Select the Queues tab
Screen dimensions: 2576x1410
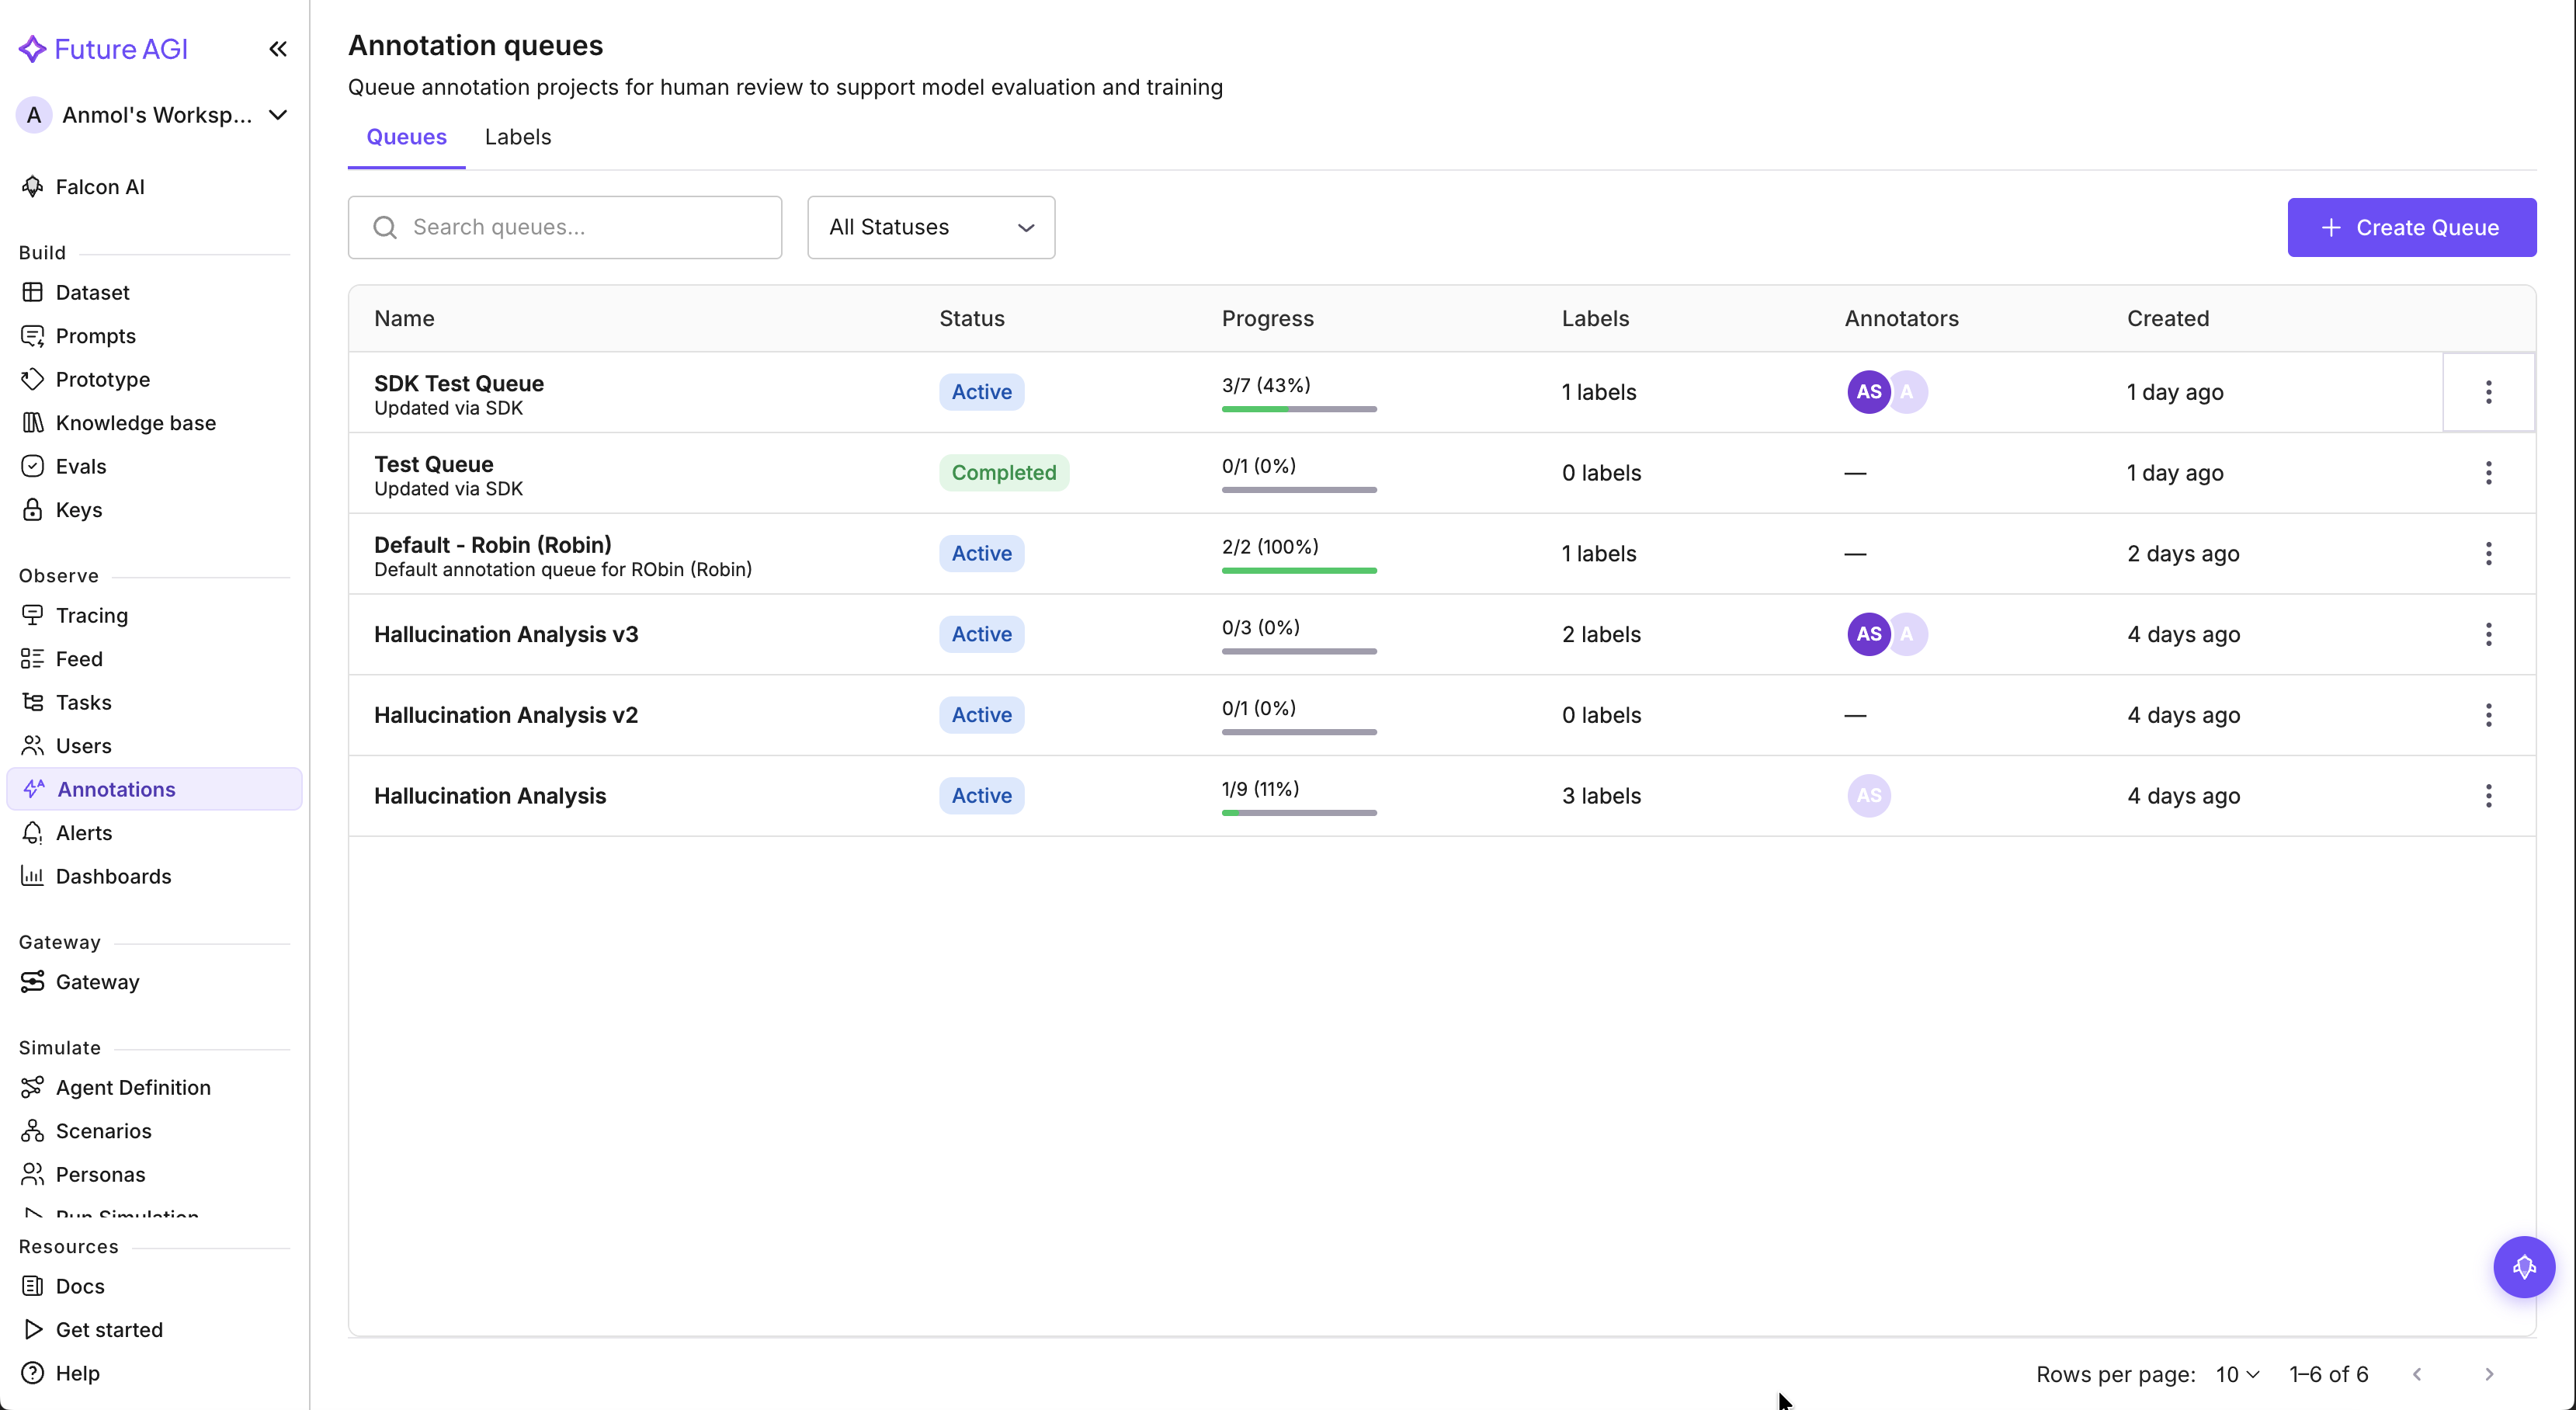[406, 137]
